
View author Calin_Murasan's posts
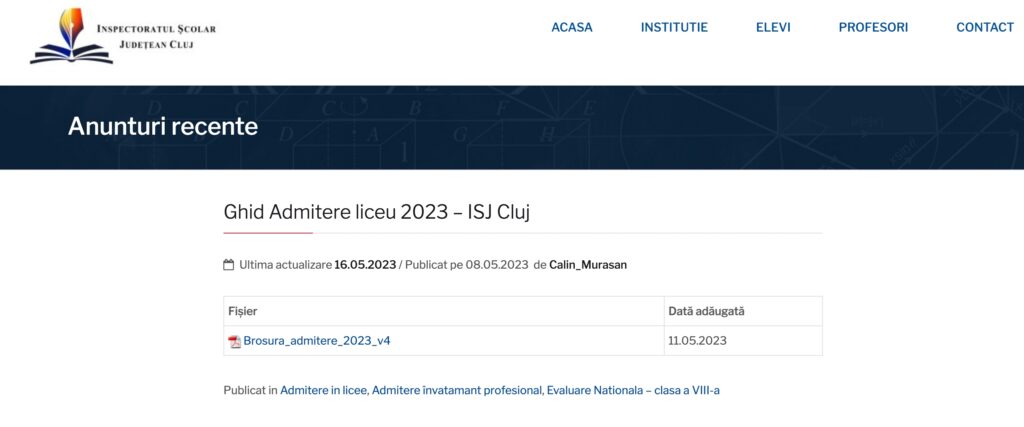[x=588, y=265]
